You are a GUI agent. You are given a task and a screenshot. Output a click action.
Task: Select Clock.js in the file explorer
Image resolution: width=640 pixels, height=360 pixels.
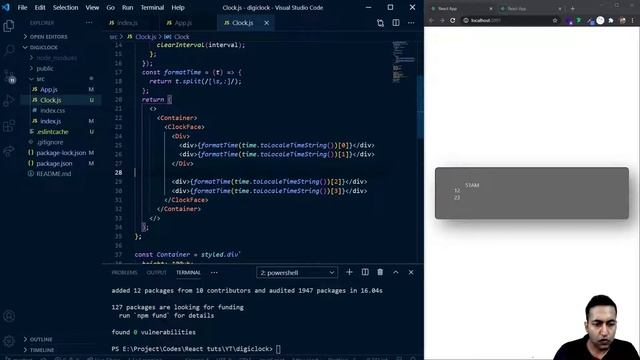point(51,100)
